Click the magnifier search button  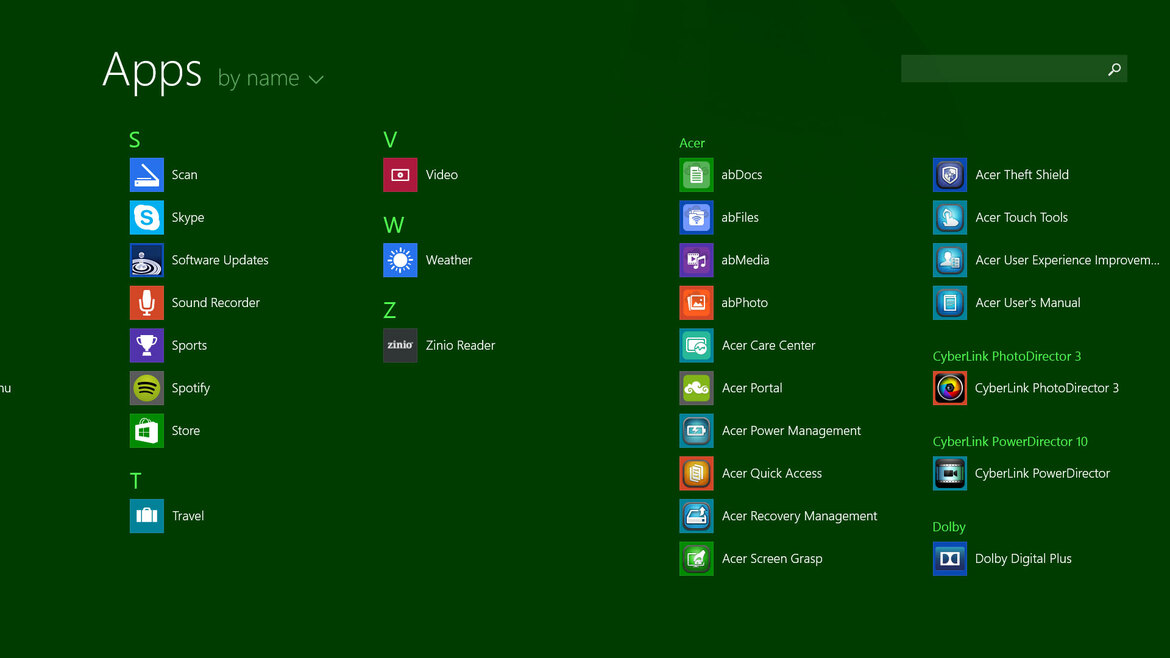pyautogui.click(x=1114, y=69)
